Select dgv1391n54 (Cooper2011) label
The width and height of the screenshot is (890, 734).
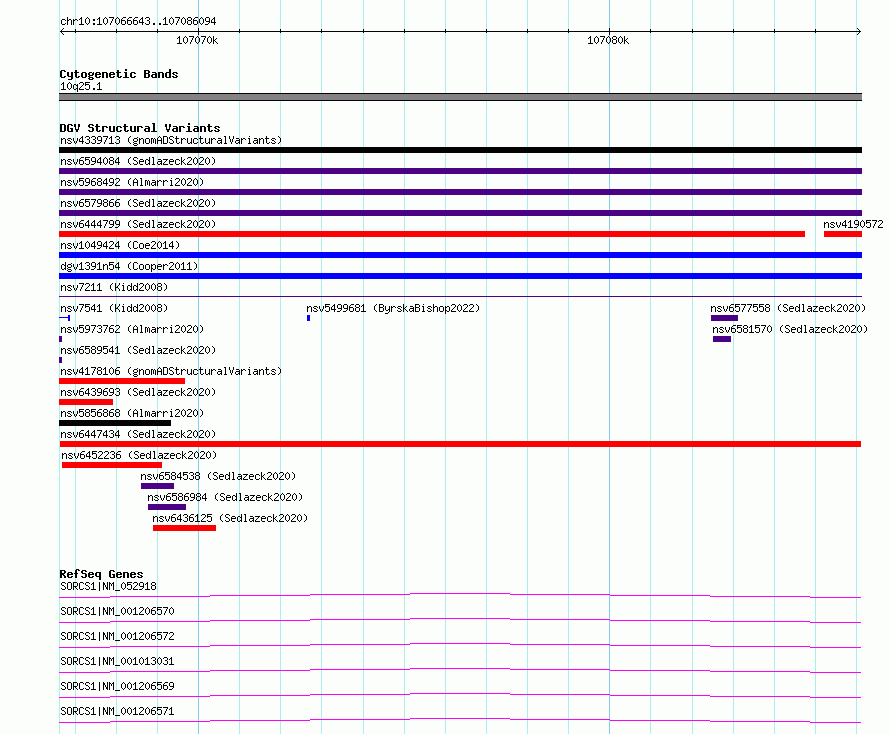pyautogui.click(x=129, y=266)
